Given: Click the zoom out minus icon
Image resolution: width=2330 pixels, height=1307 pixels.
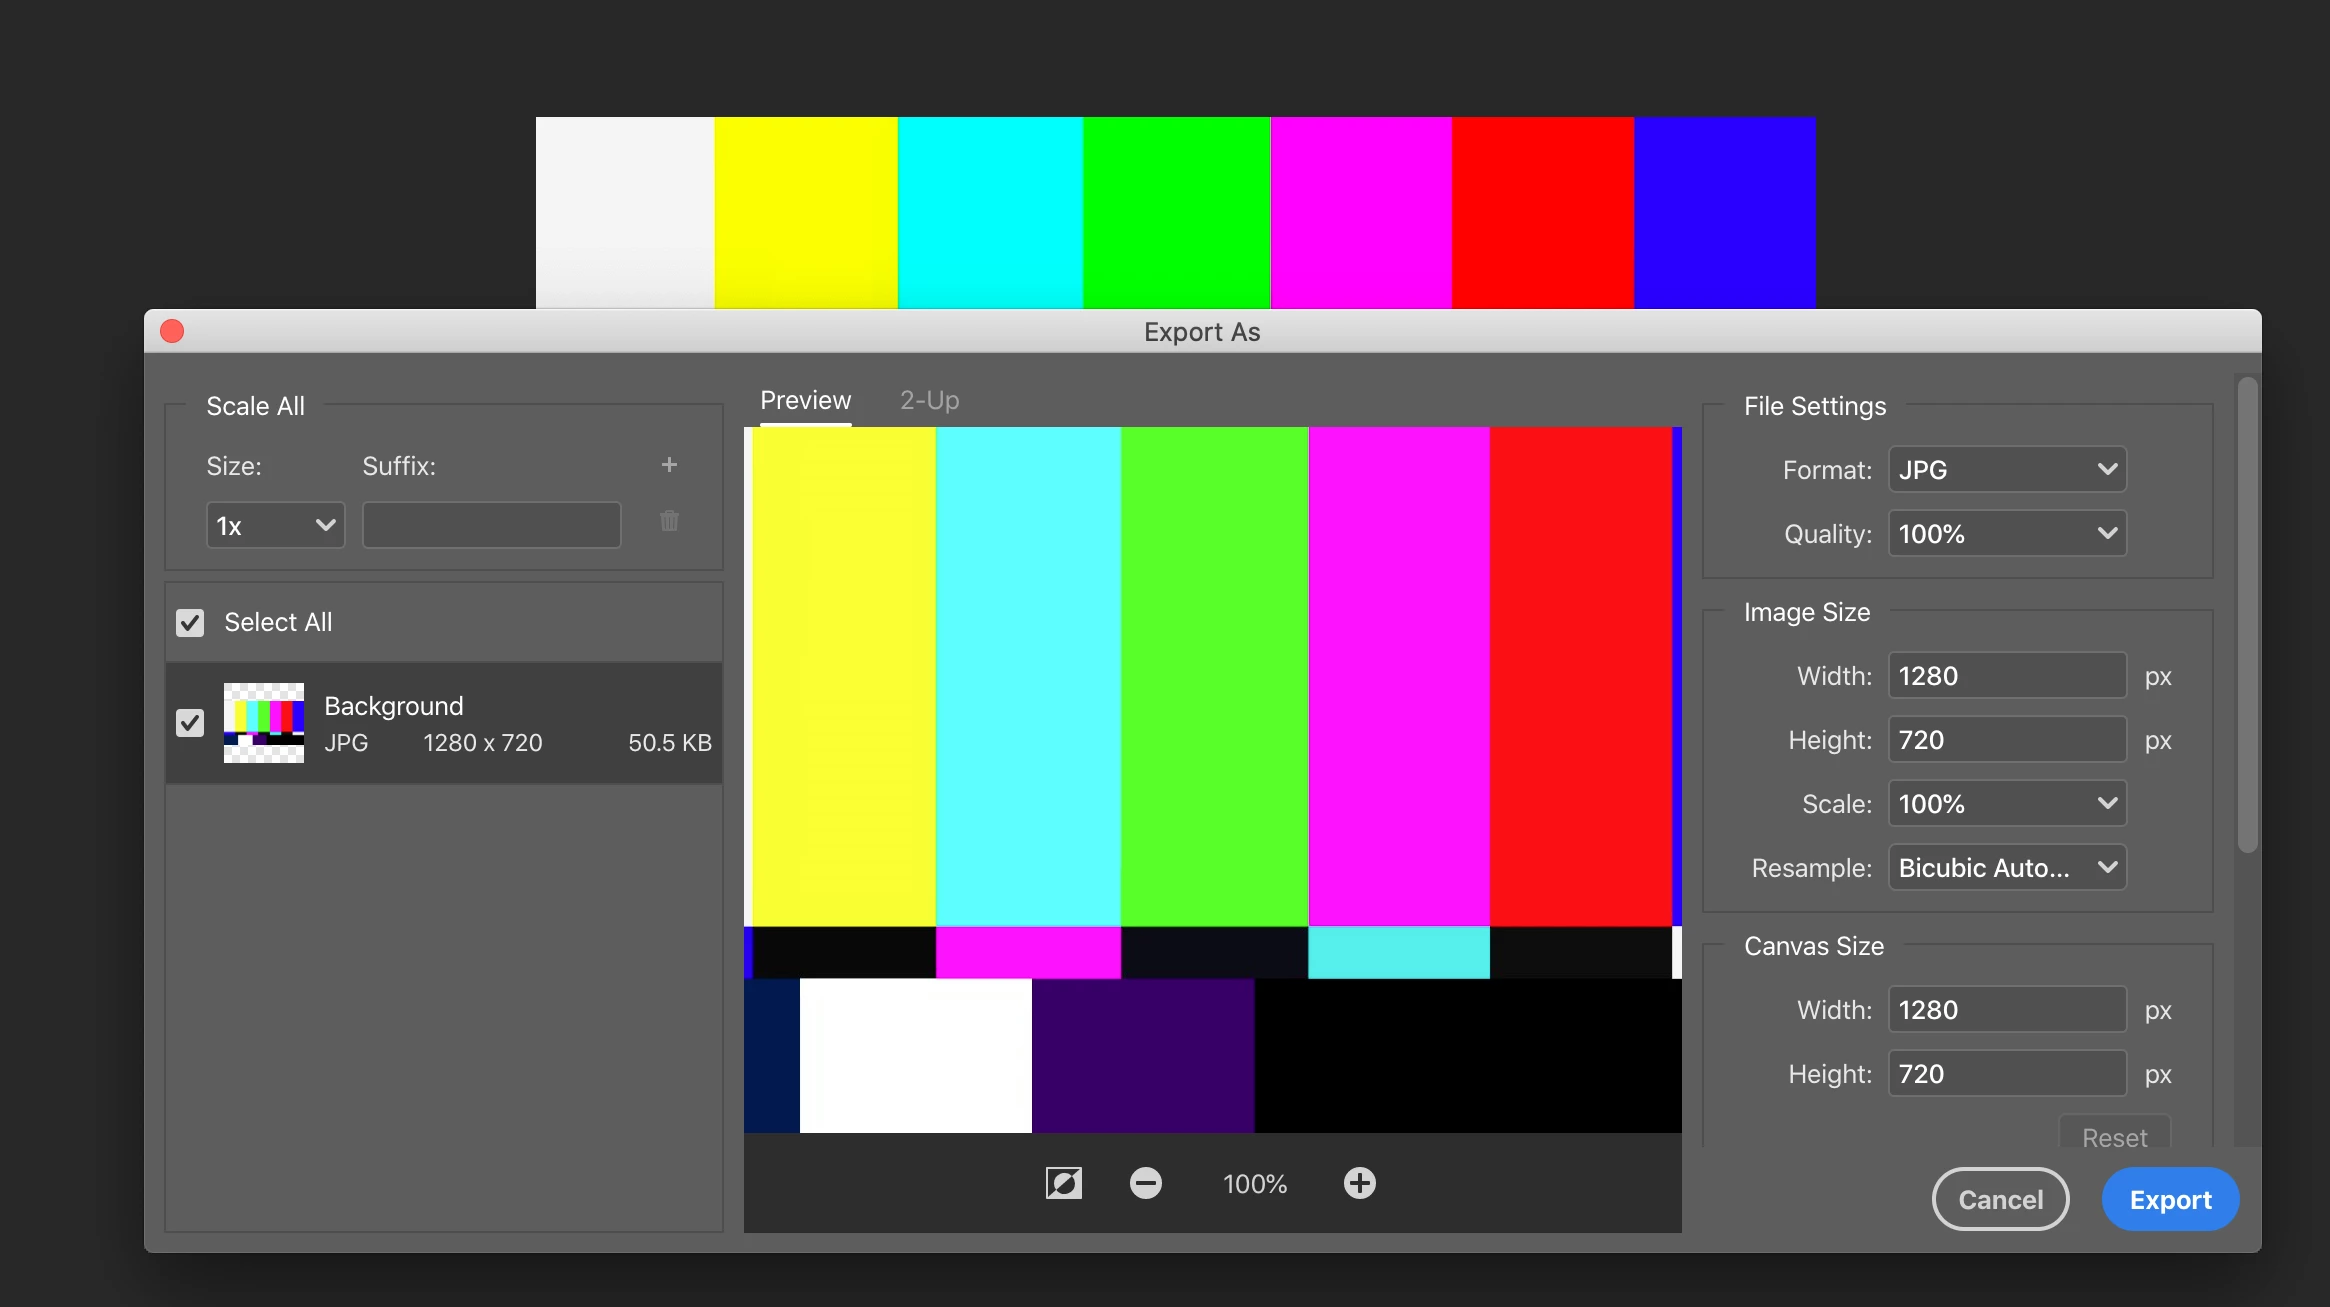Looking at the screenshot, I should click(x=1145, y=1183).
